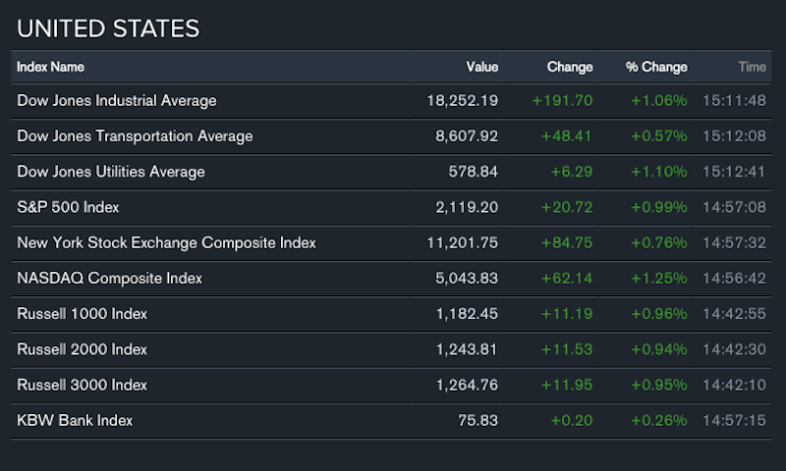The width and height of the screenshot is (786, 471).
Task: Click the +0.26% percent change
Action: [659, 421]
